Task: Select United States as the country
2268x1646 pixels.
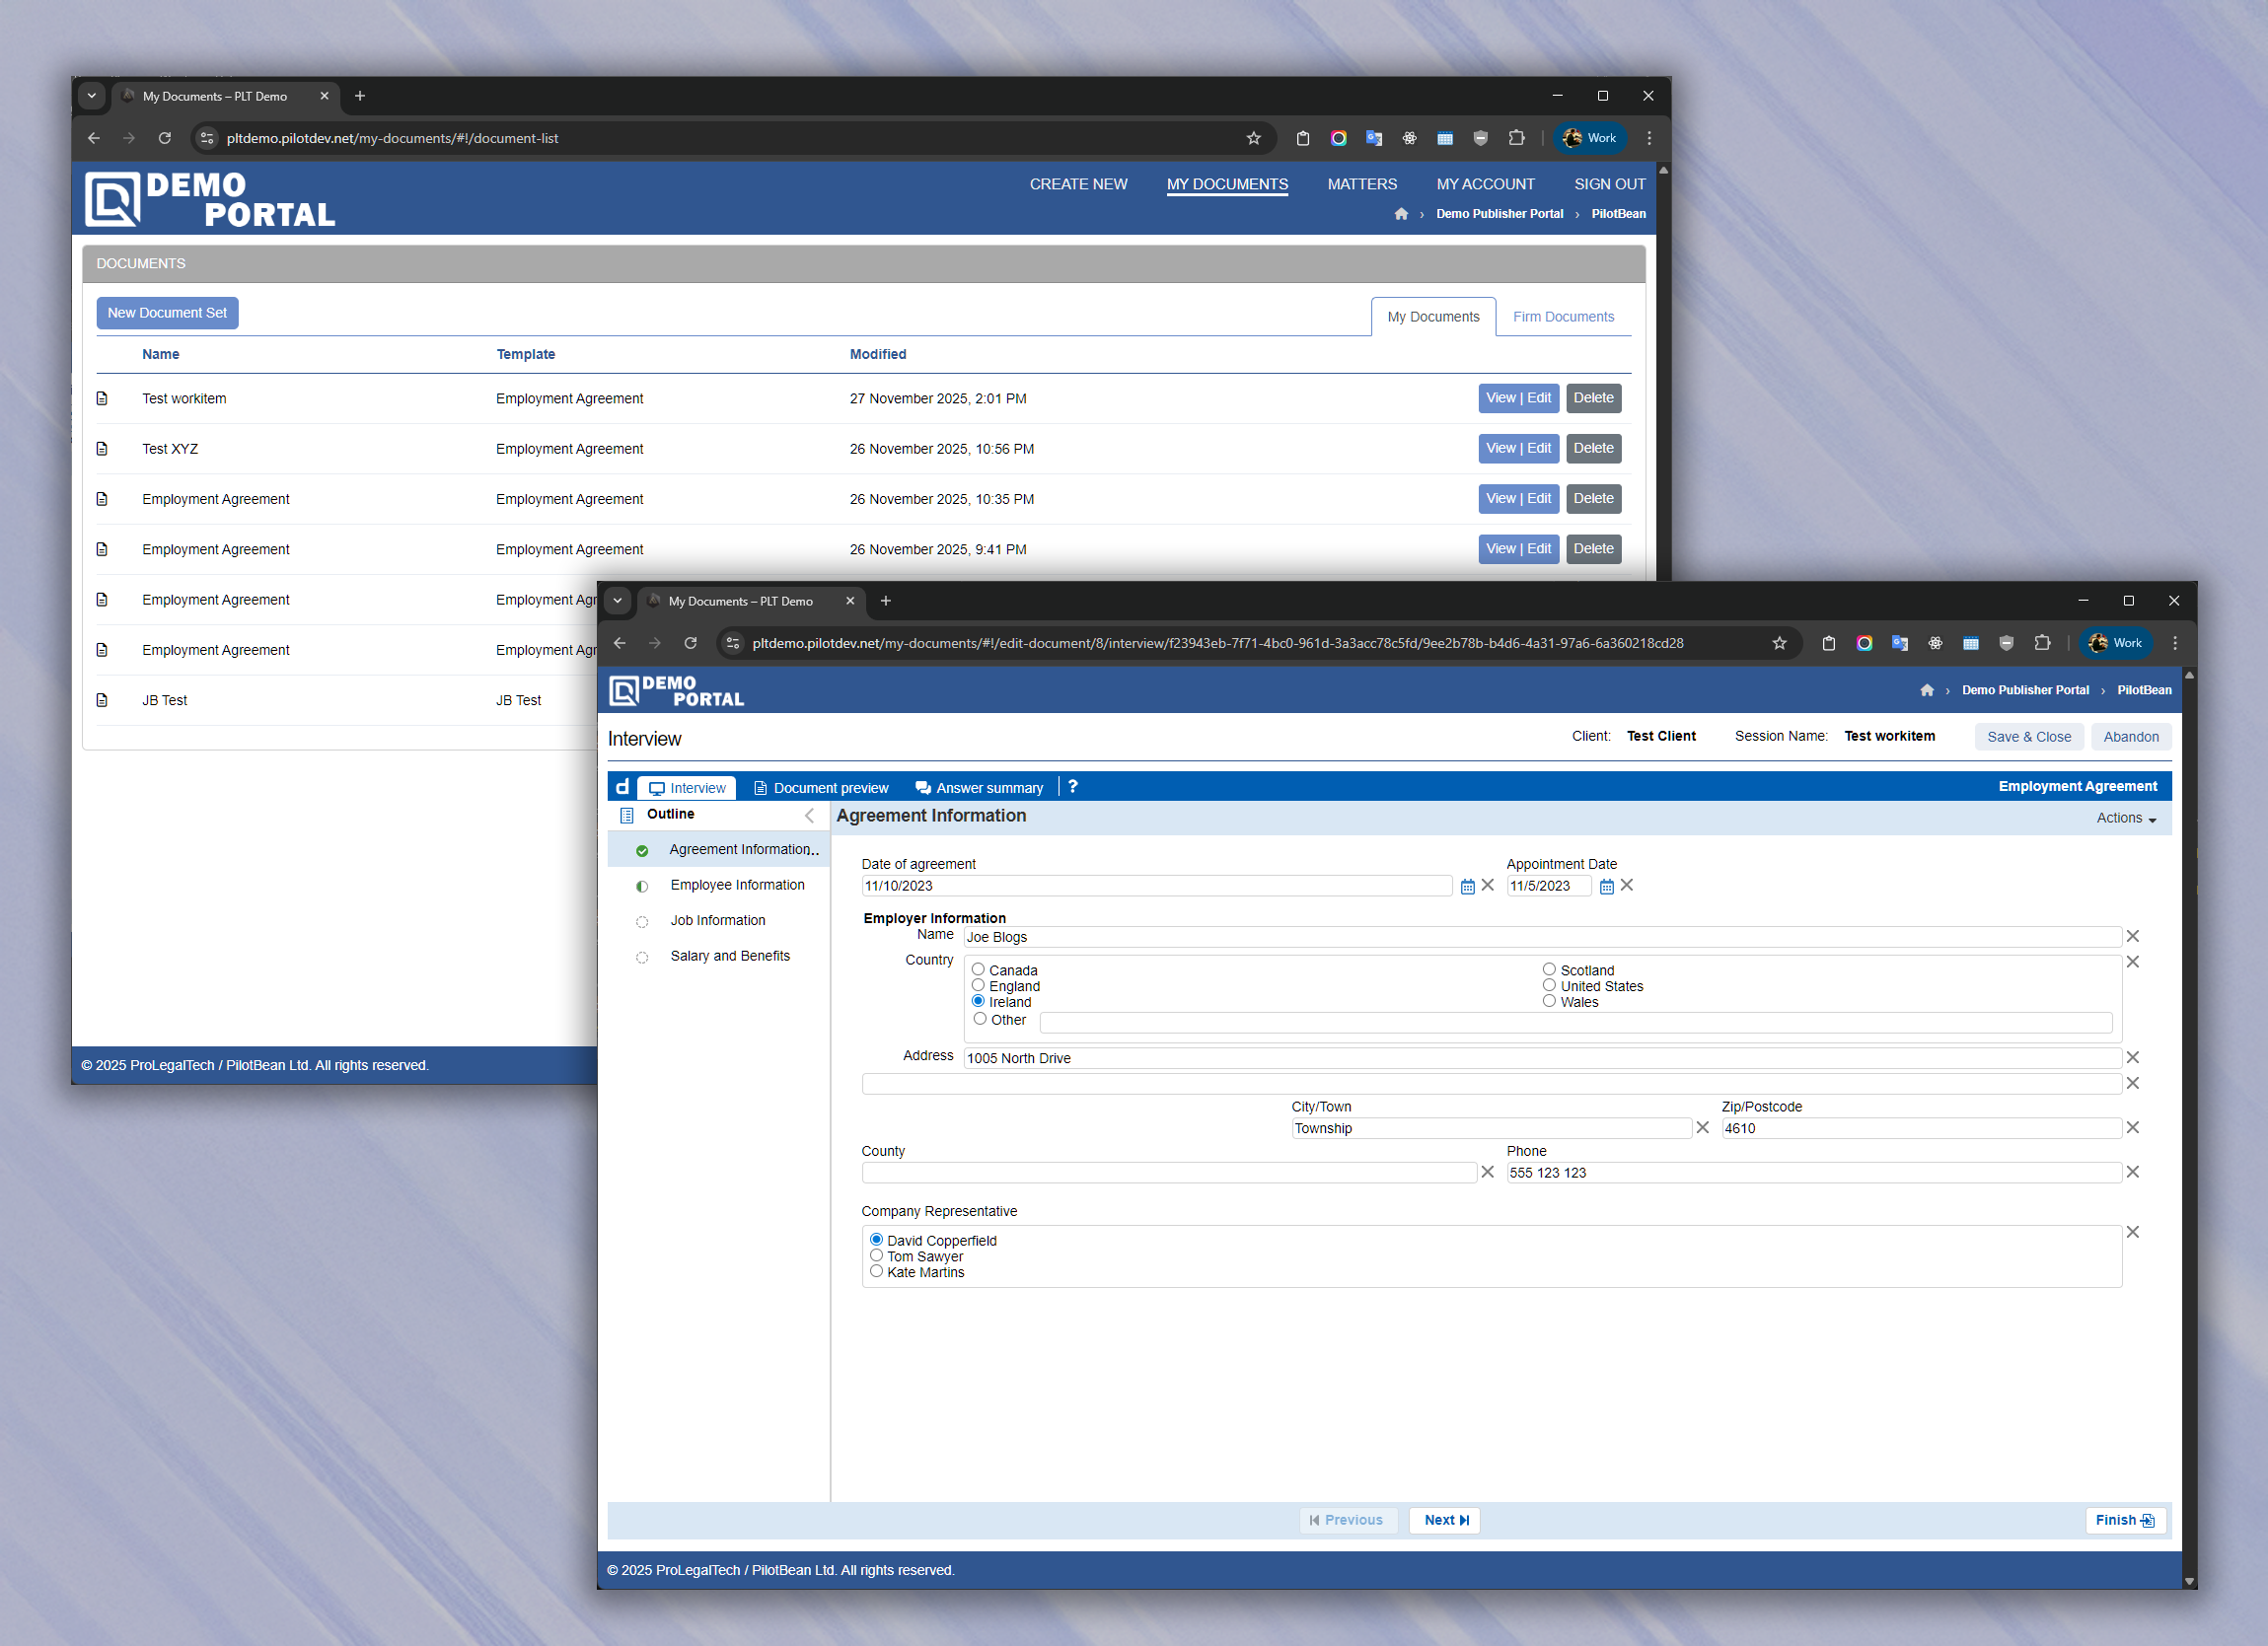Action: coord(1549,985)
